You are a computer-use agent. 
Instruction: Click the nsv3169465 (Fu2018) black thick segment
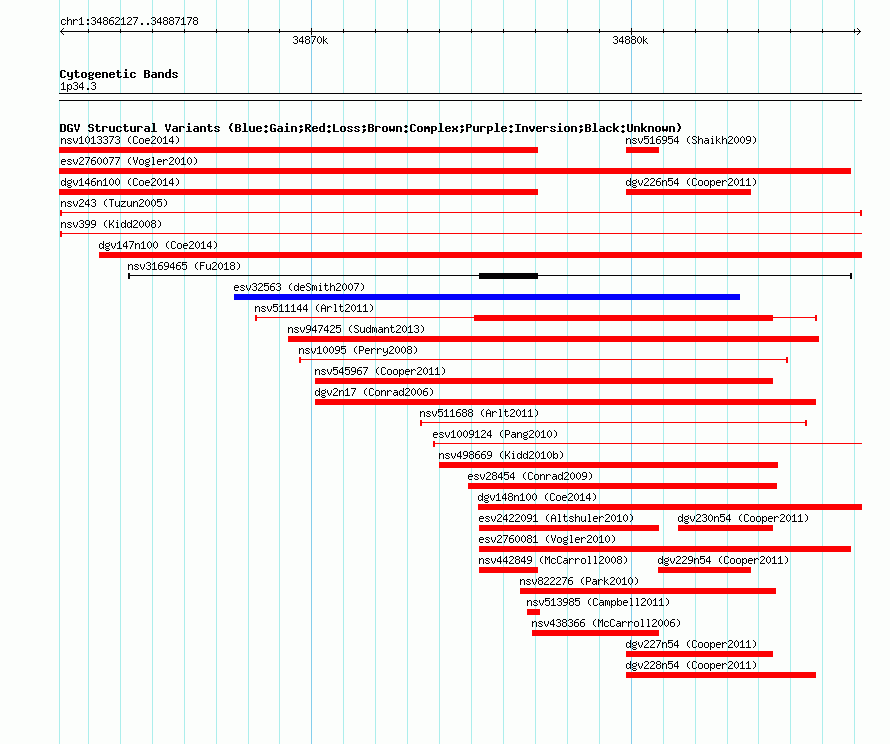click(508, 276)
